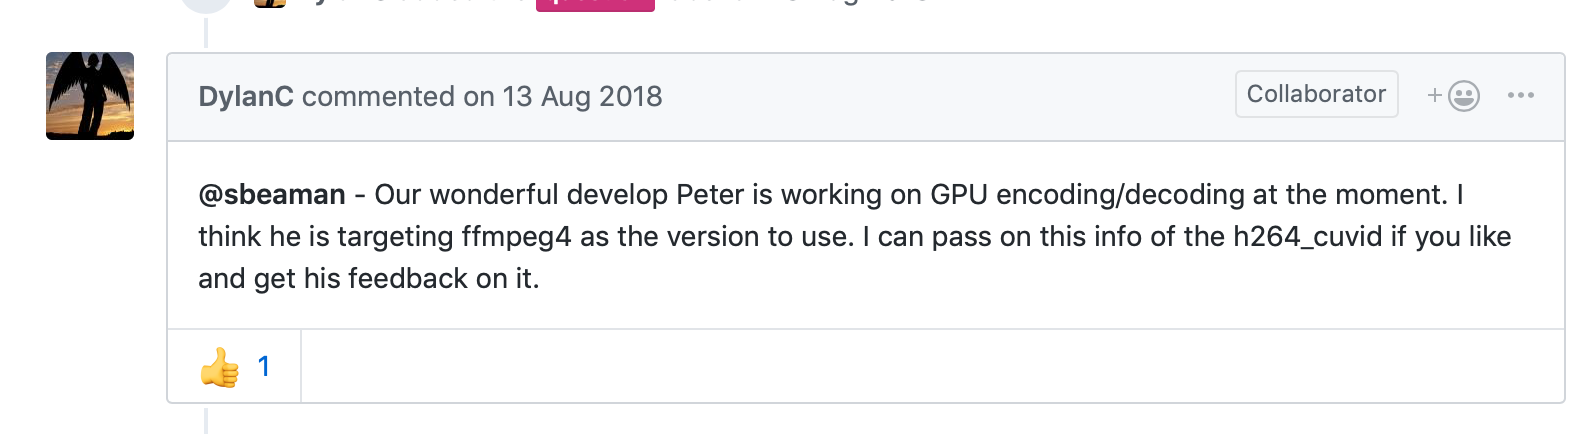Open the three-dot comment options menu
This screenshot has width=1592, height=434.
[x=1520, y=95]
